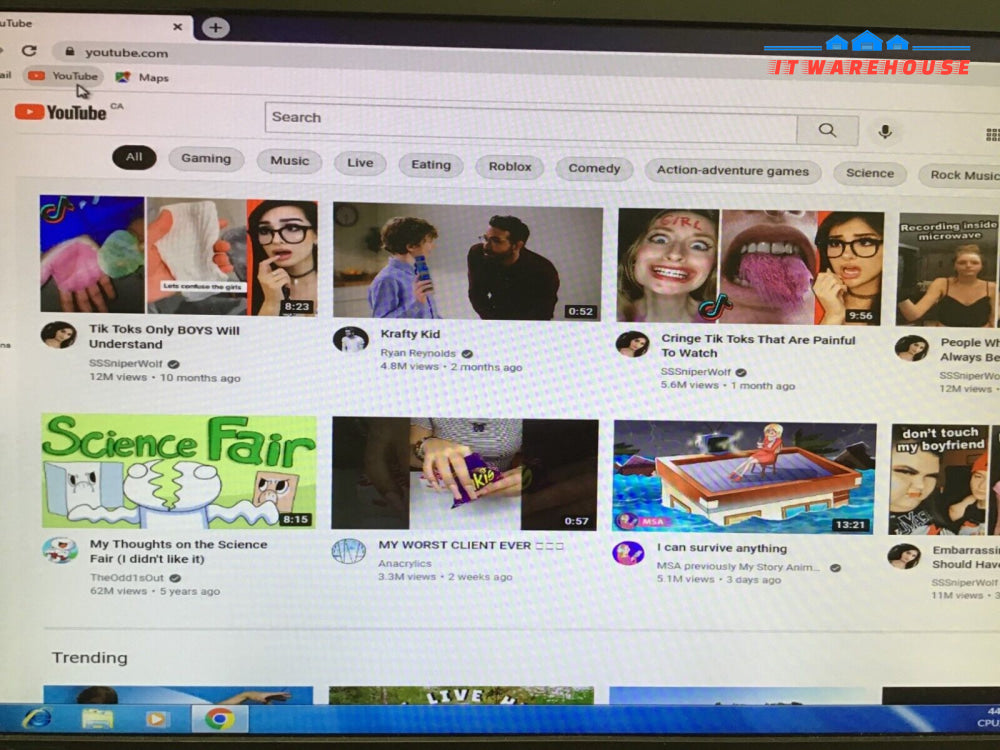The image size is (1000, 750).
Task: Open the Recording inside microwave thumbnail
Action: point(948,270)
